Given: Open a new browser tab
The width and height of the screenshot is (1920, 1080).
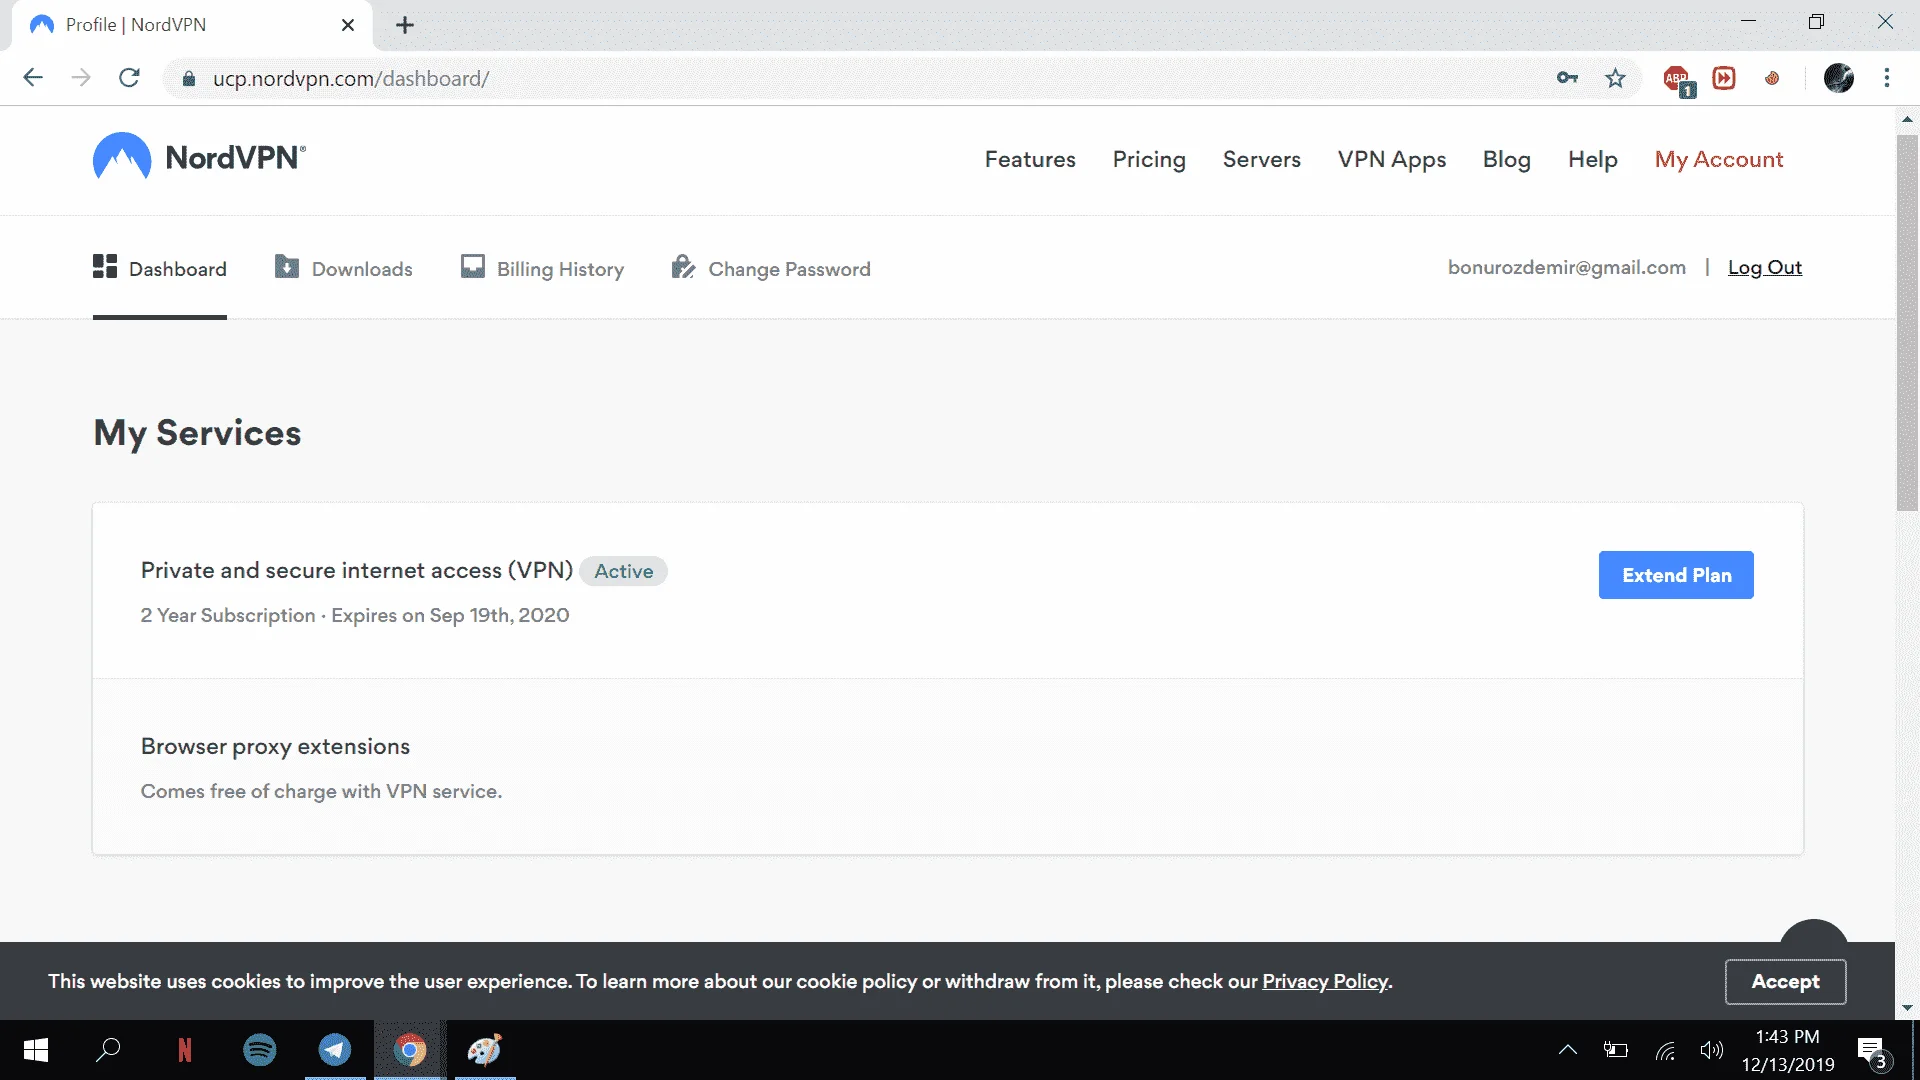Looking at the screenshot, I should coord(405,25).
